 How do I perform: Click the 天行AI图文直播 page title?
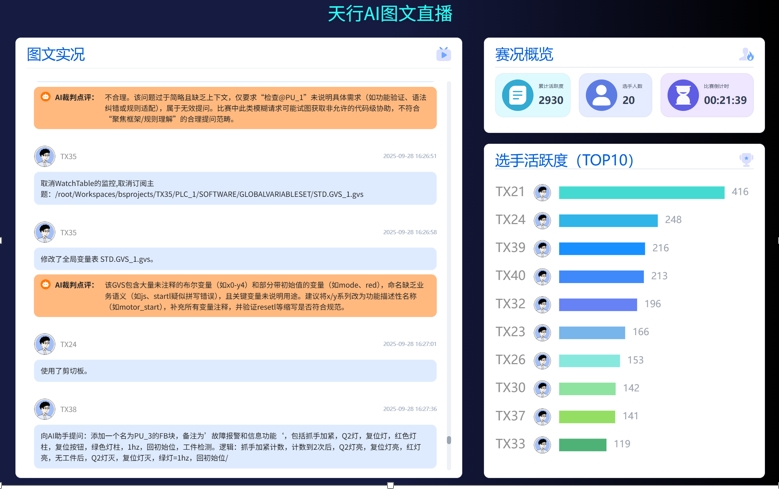pyautogui.click(x=390, y=14)
